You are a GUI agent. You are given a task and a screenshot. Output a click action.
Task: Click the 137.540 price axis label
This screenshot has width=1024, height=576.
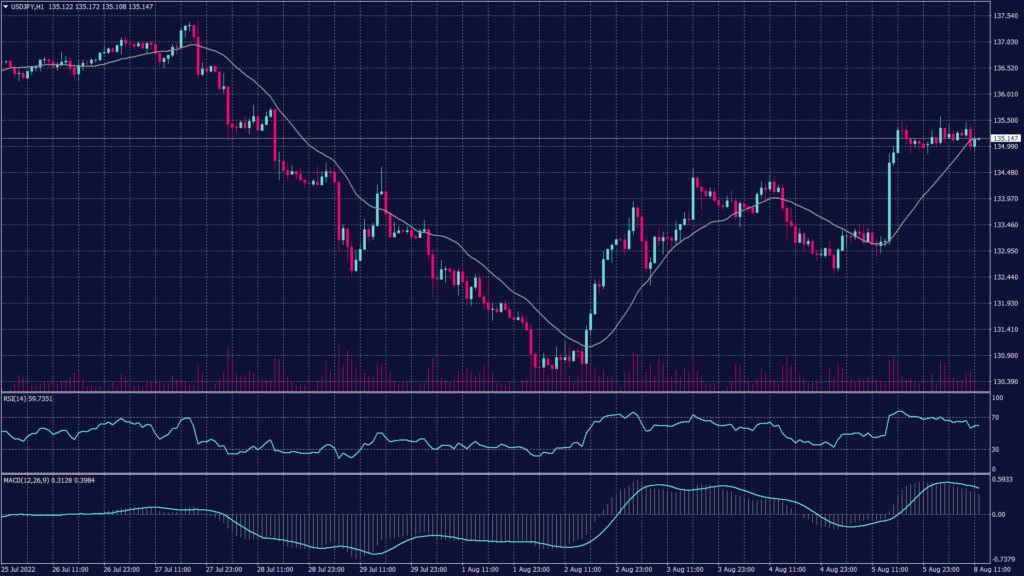click(1004, 17)
